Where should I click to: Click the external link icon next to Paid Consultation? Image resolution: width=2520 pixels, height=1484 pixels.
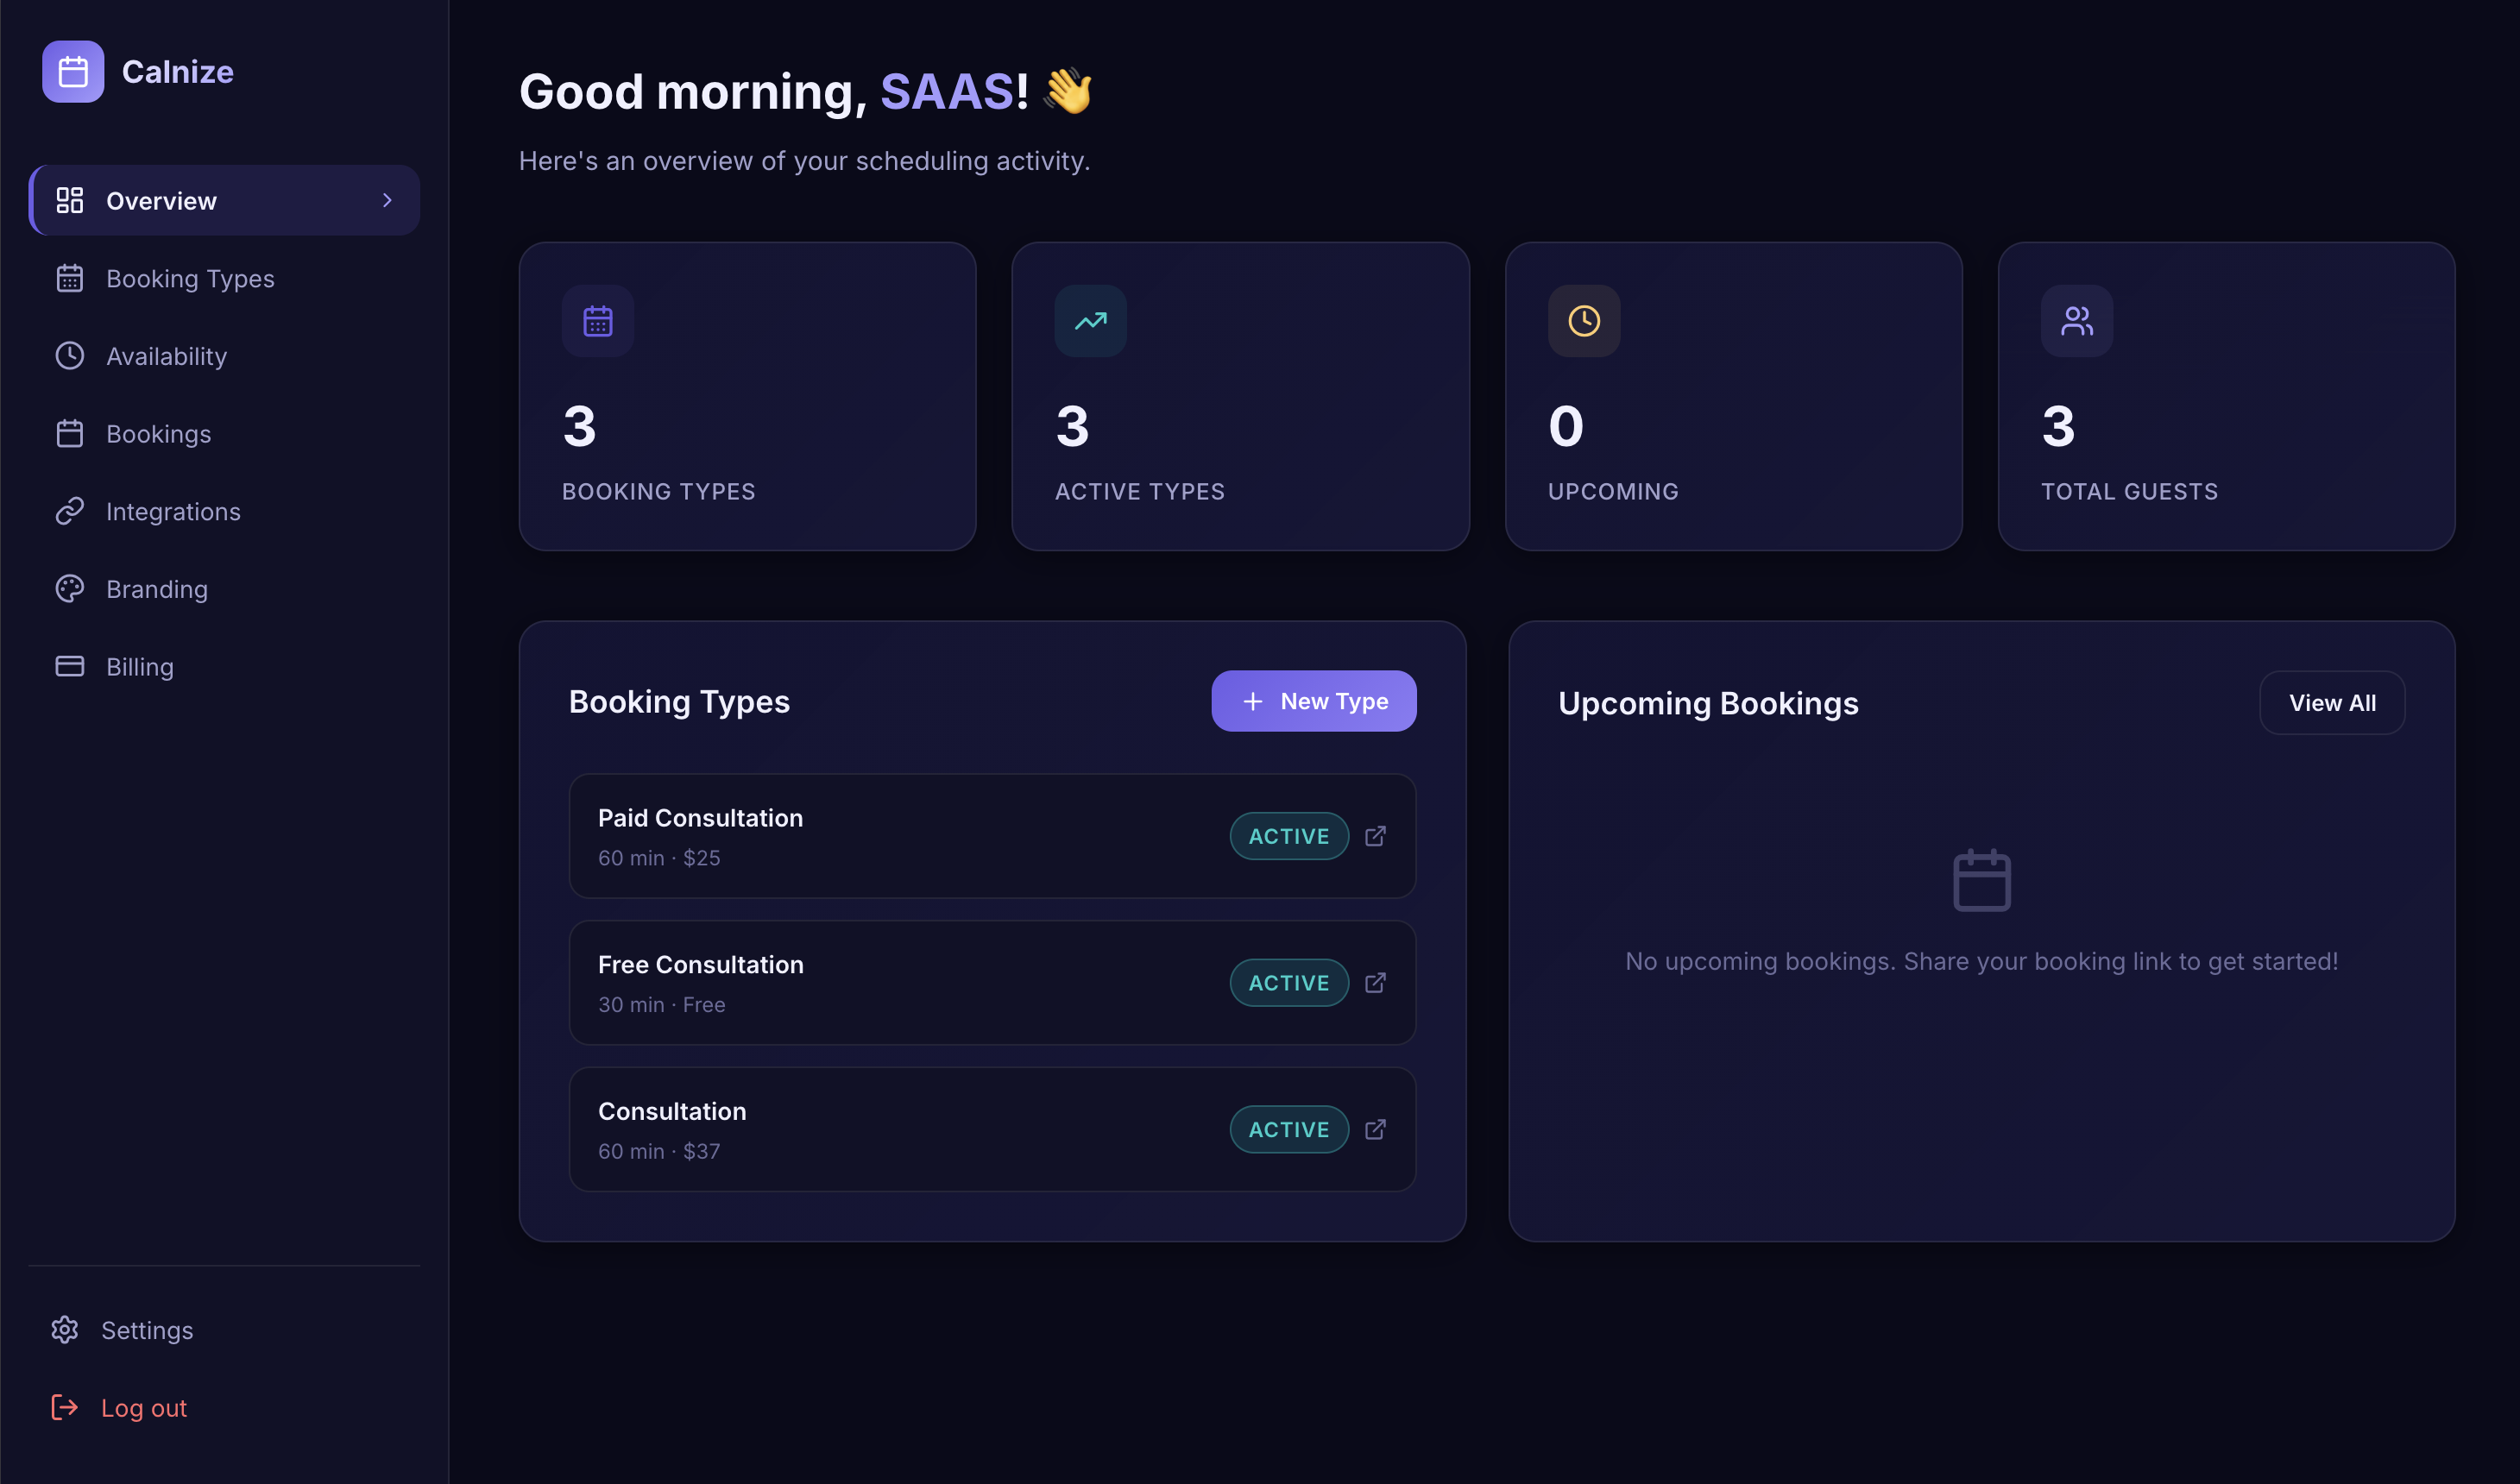(x=1376, y=836)
